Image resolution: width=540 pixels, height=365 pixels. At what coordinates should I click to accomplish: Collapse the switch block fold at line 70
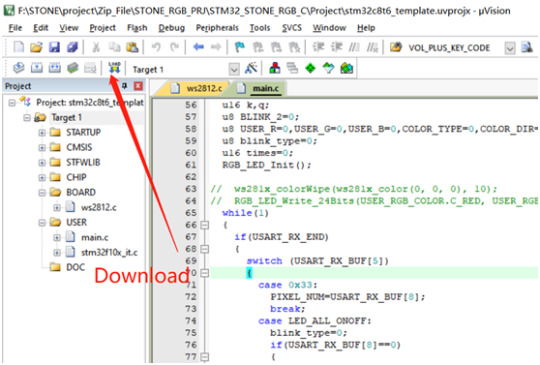(x=205, y=273)
